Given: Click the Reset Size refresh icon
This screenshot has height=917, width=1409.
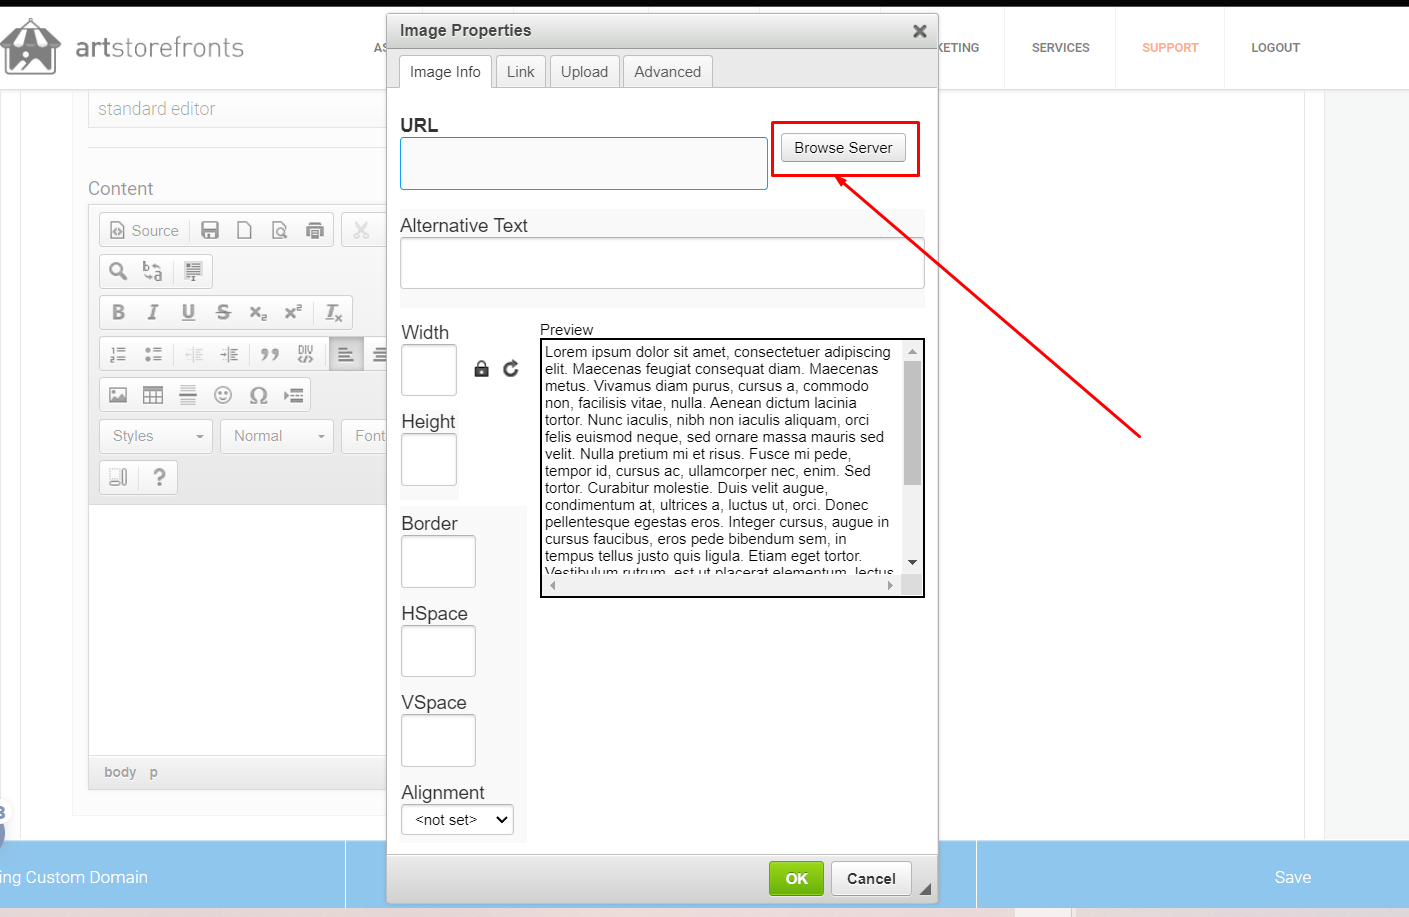Looking at the screenshot, I should coord(511,368).
